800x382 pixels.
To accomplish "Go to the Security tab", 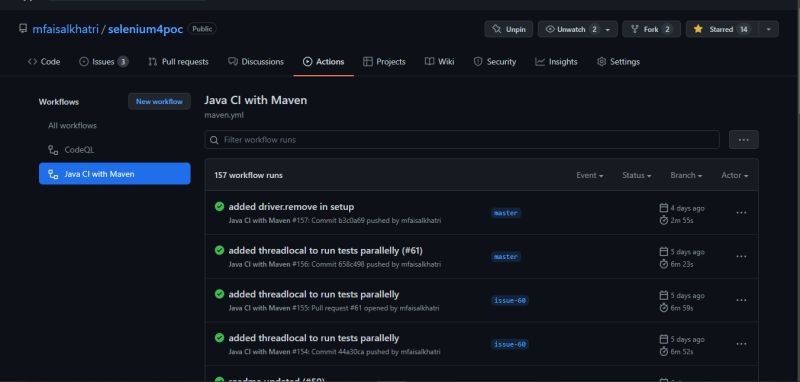I will point(495,62).
